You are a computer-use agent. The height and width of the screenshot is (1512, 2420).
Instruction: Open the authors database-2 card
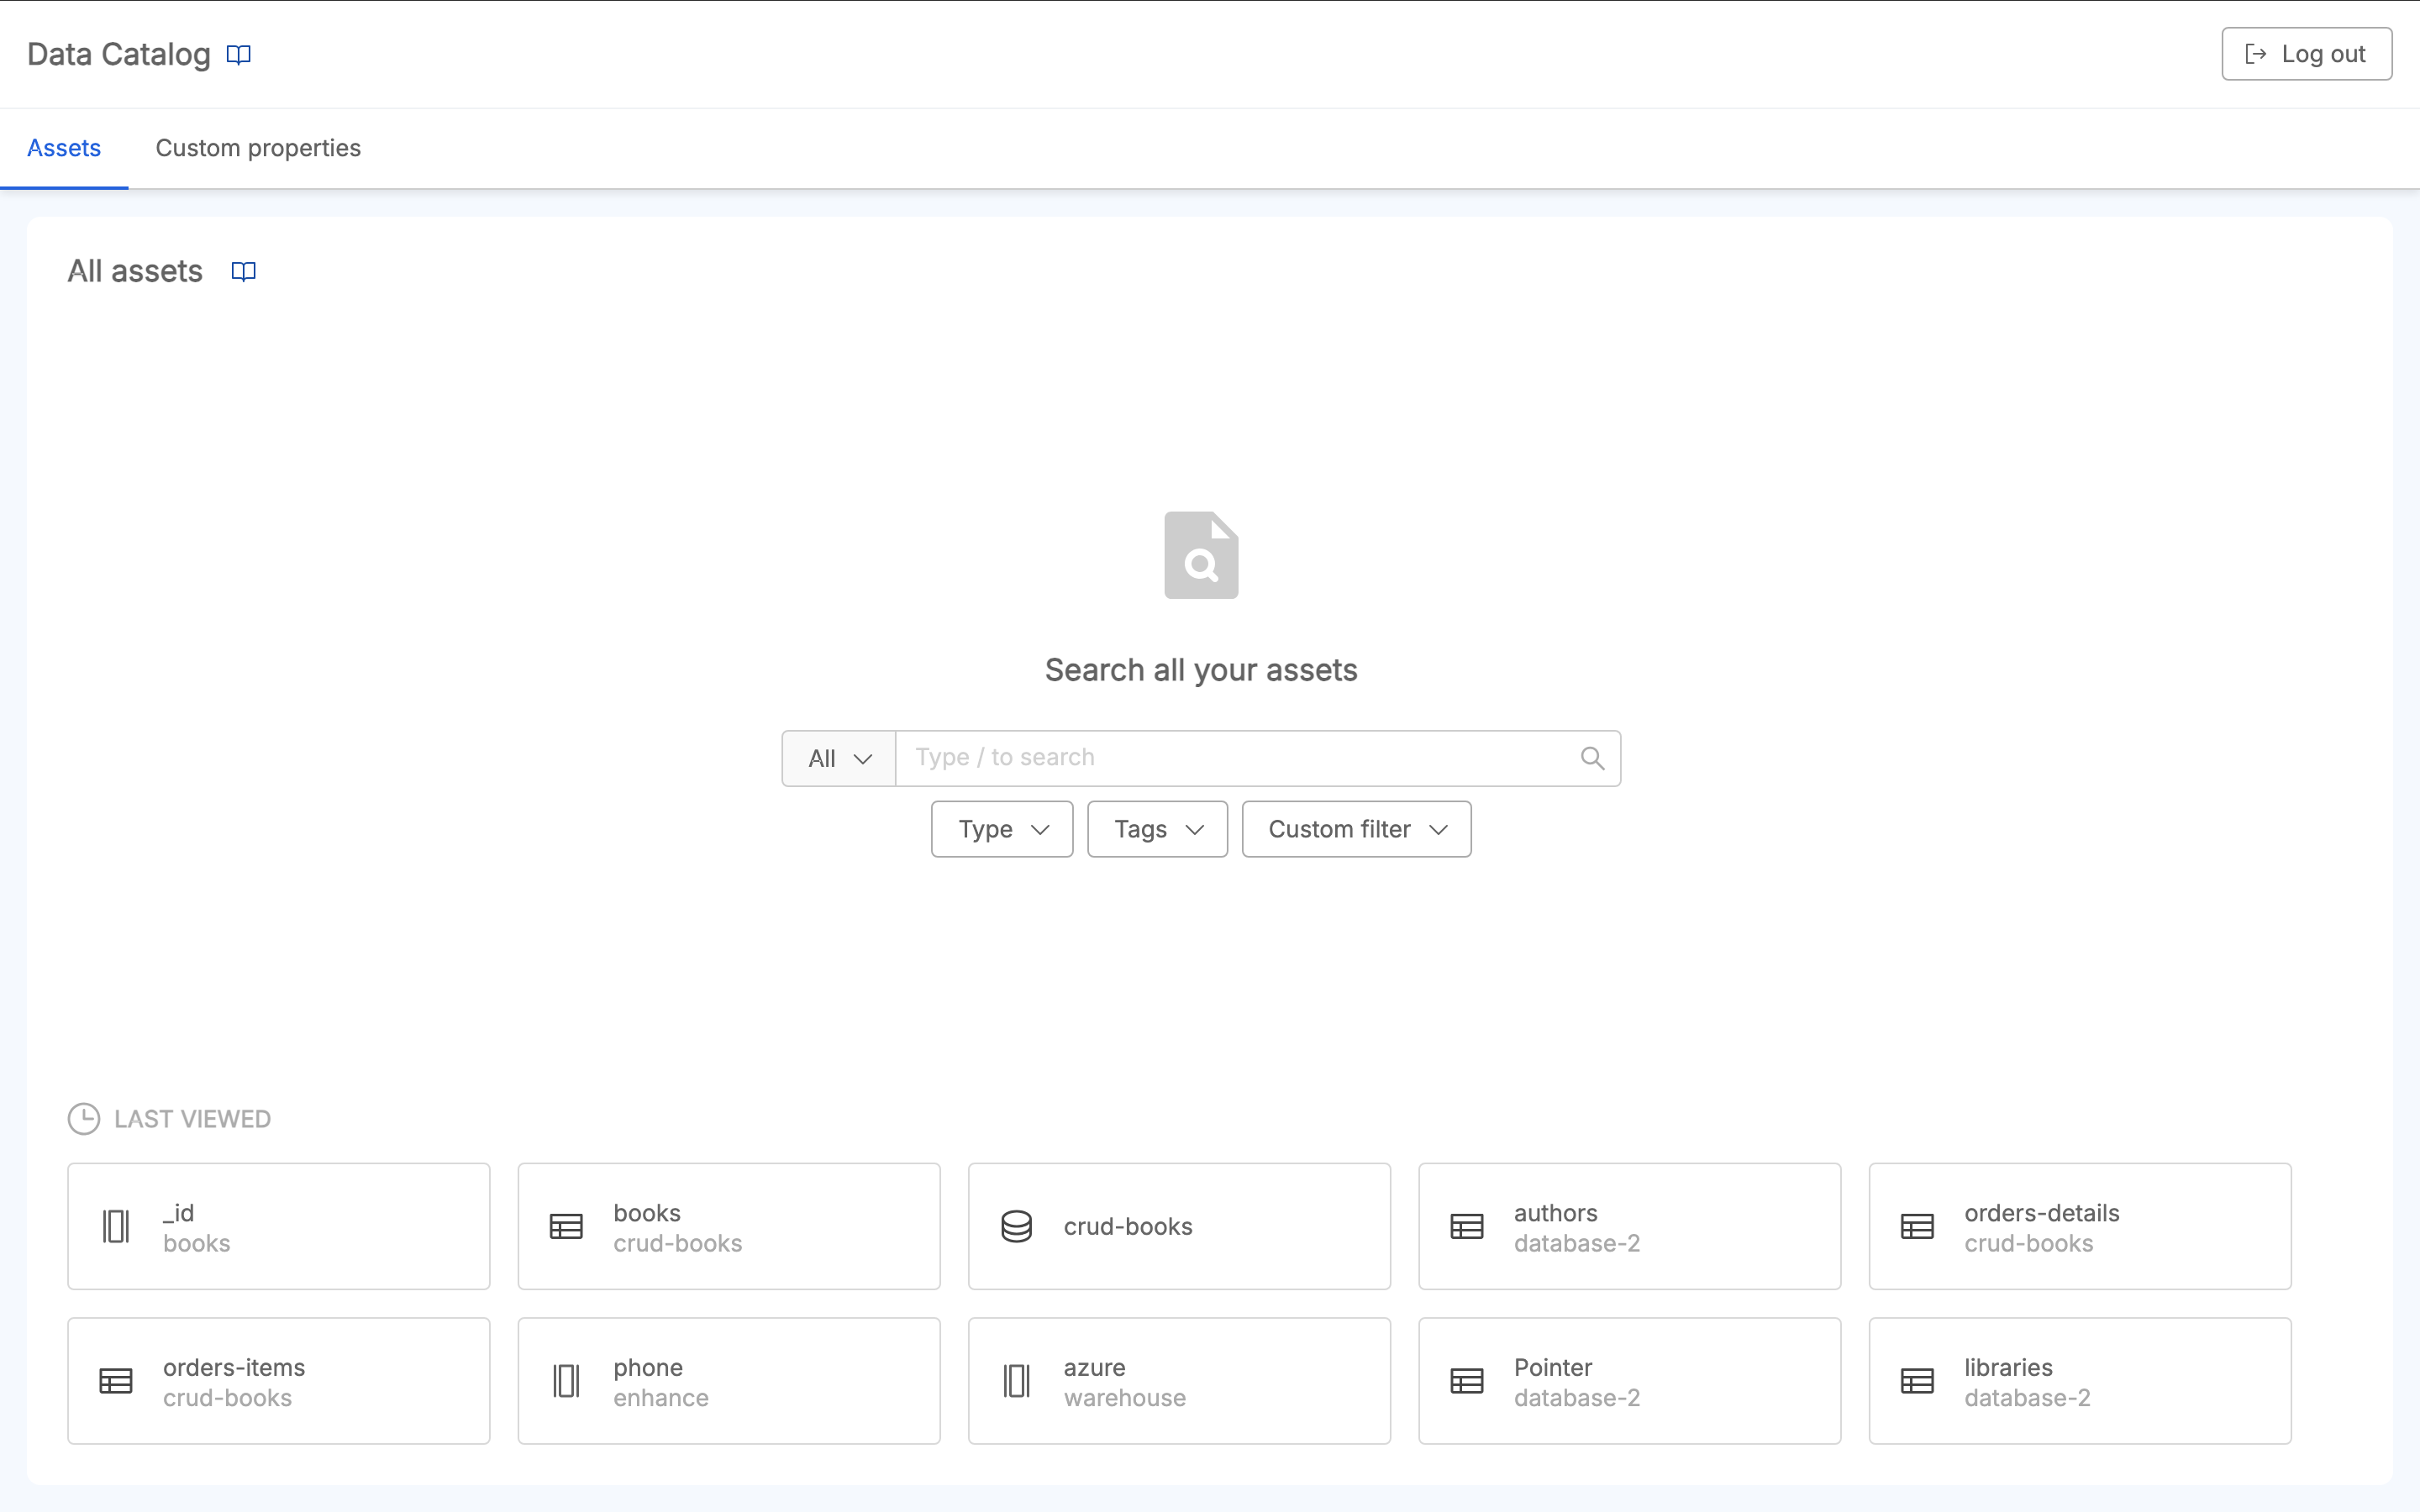(x=1629, y=1226)
